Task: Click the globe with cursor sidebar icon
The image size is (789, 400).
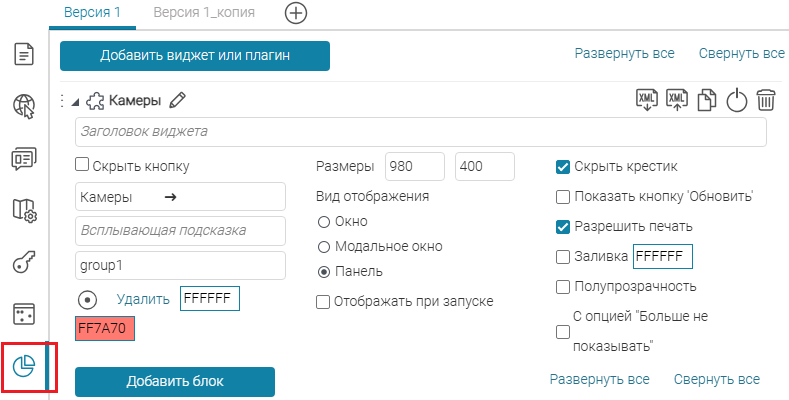Action: click(24, 106)
